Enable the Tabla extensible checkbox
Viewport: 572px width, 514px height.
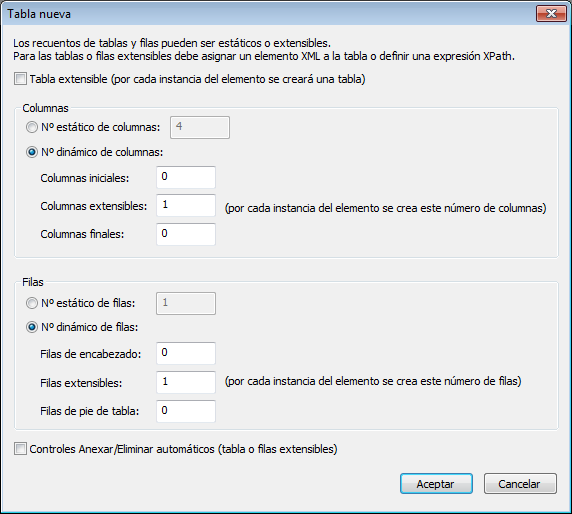coord(20,79)
